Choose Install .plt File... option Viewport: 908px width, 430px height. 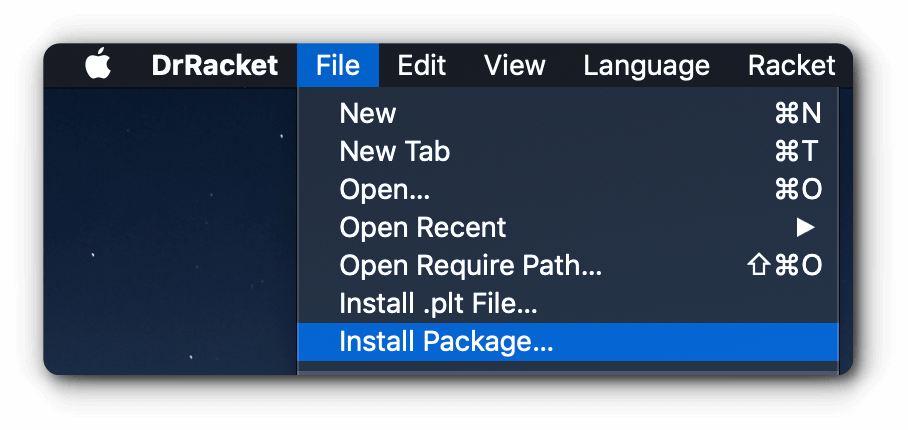439,304
